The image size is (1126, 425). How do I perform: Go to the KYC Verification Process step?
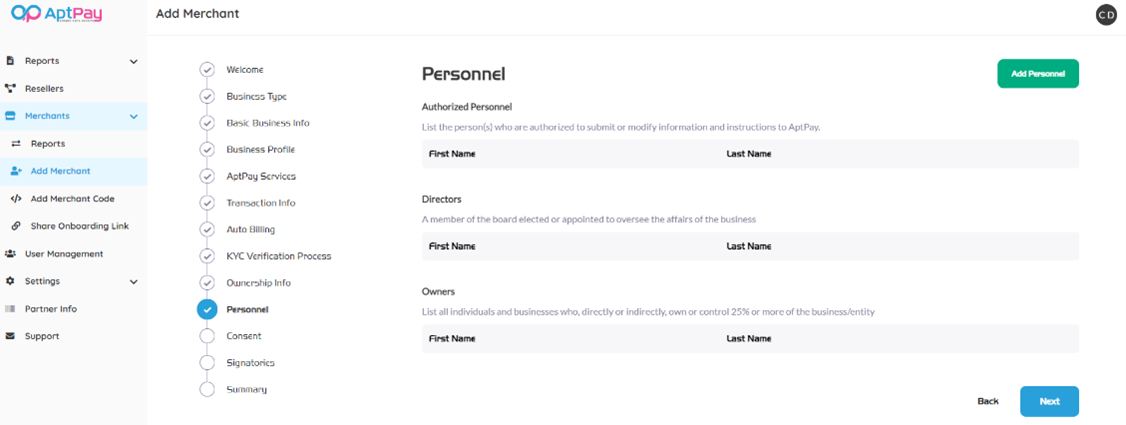point(279,256)
